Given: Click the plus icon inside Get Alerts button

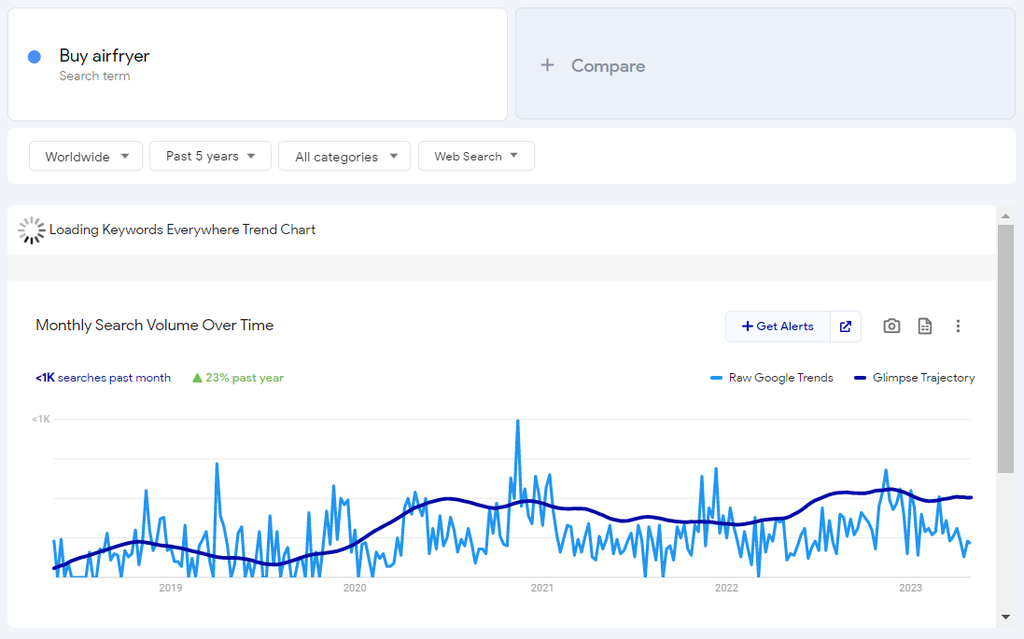Looking at the screenshot, I should [x=747, y=326].
